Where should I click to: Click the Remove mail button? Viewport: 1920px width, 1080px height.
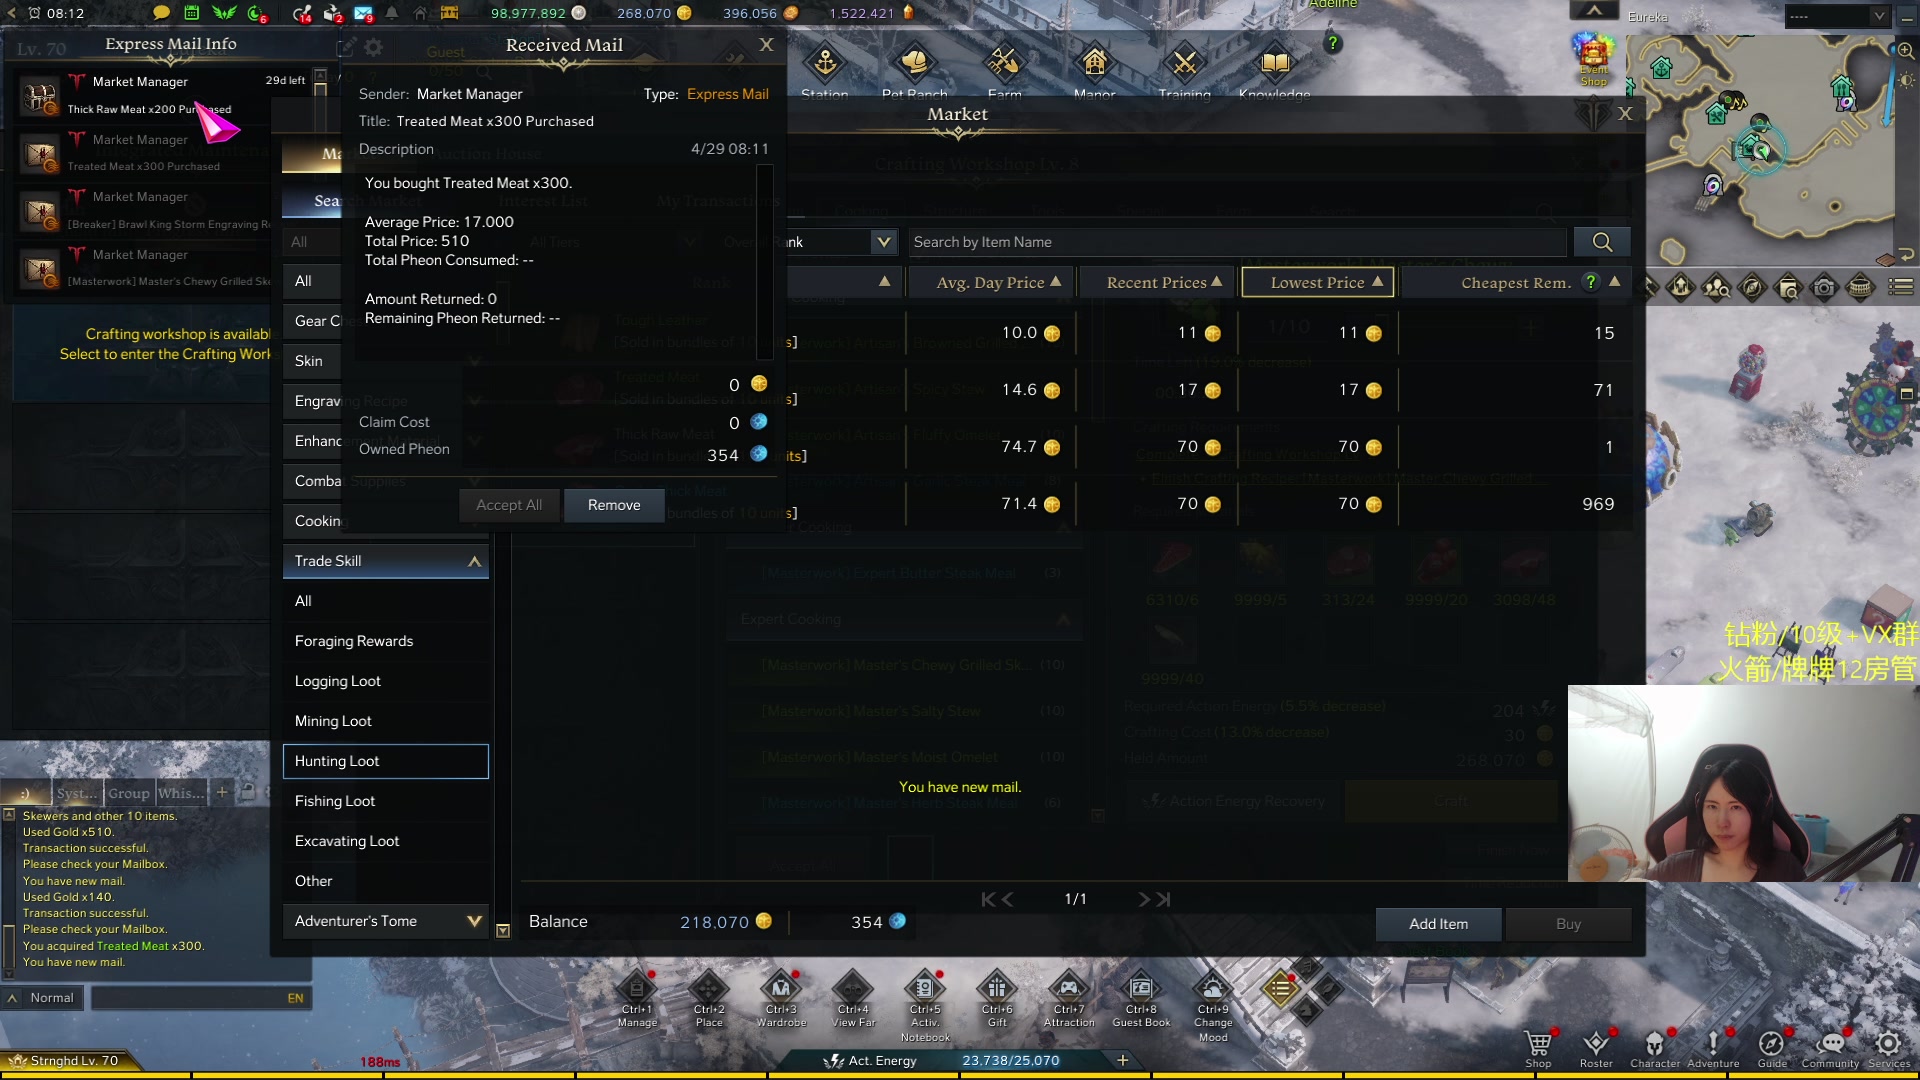pyautogui.click(x=614, y=505)
